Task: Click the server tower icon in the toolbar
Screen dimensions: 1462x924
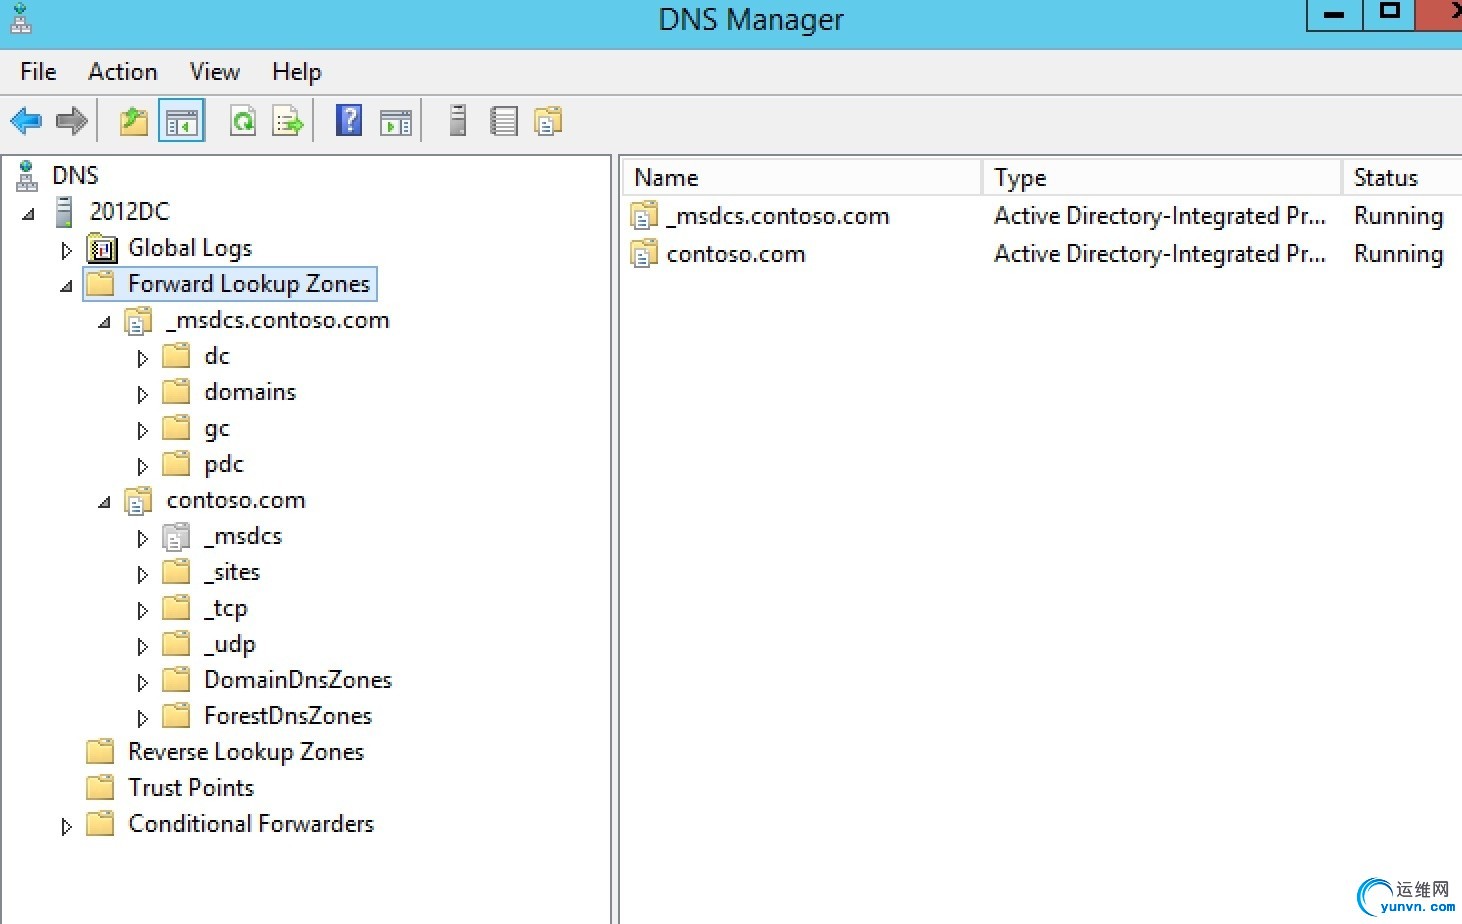Action: 458,121
